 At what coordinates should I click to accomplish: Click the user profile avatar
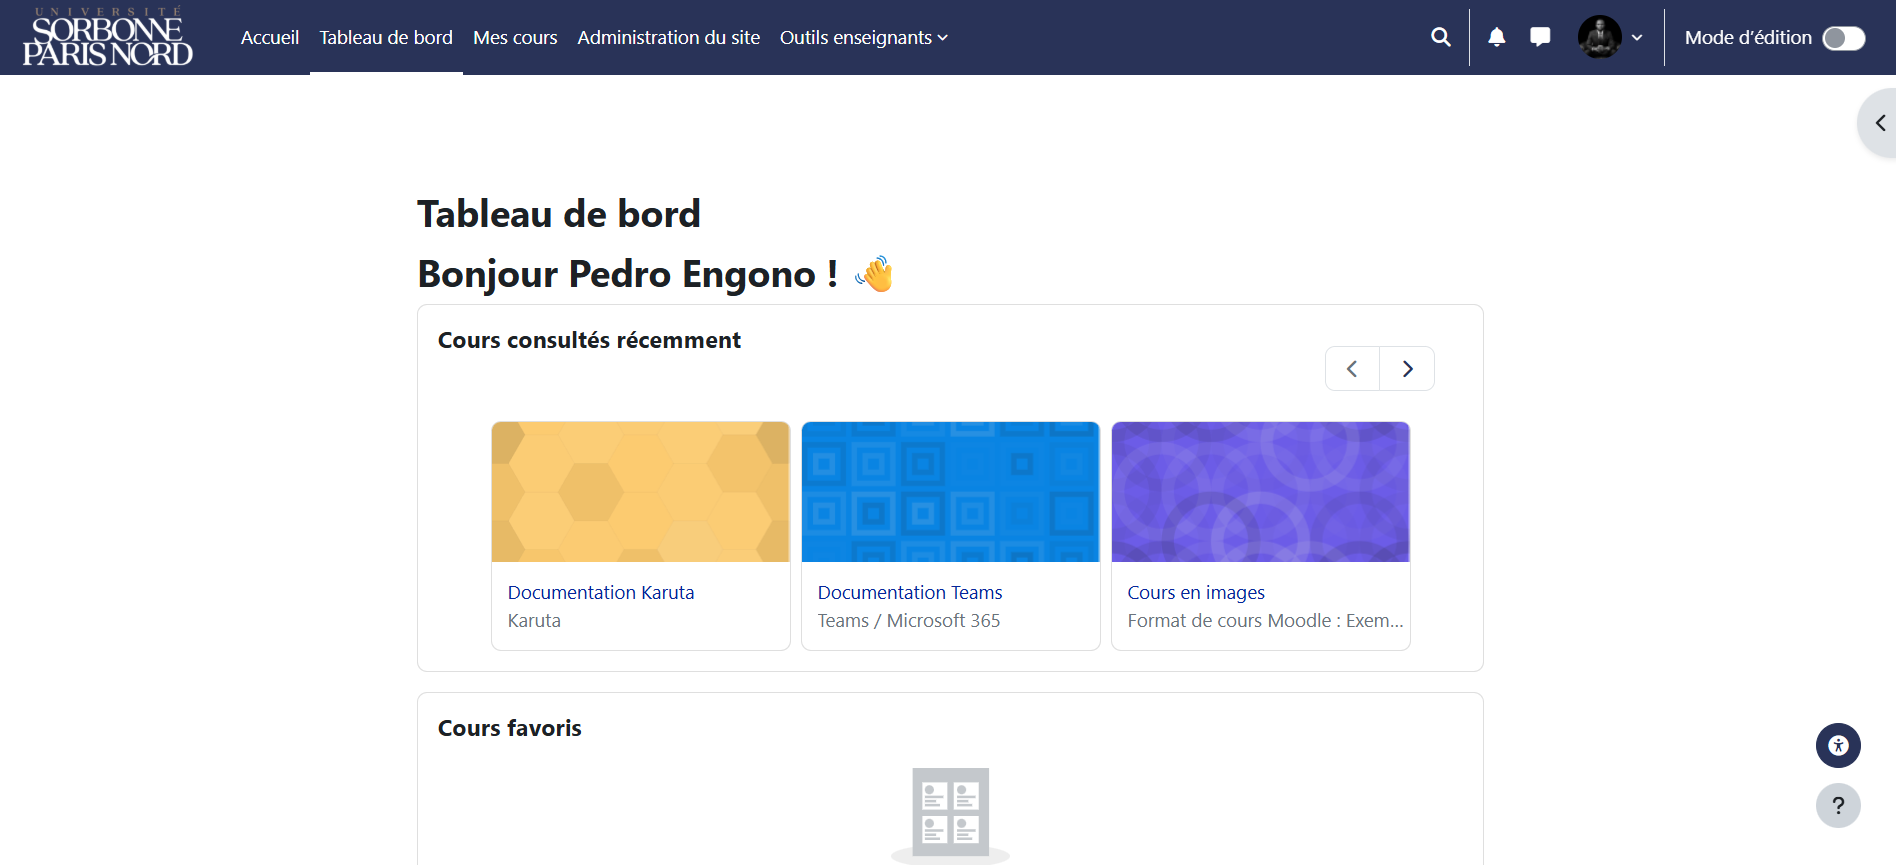tap(1599, 37)
